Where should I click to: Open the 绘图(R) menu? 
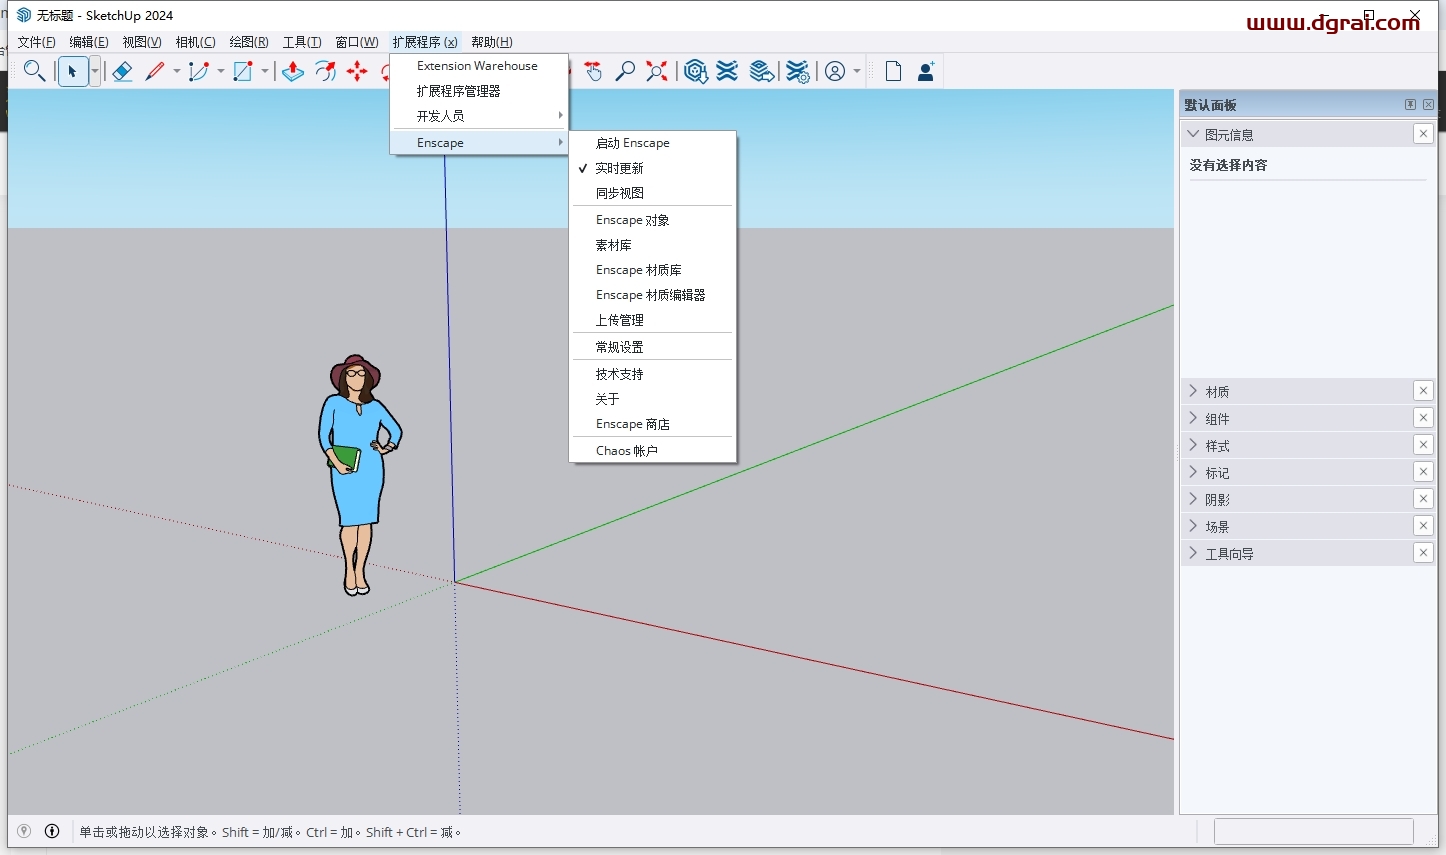(249, 42)
